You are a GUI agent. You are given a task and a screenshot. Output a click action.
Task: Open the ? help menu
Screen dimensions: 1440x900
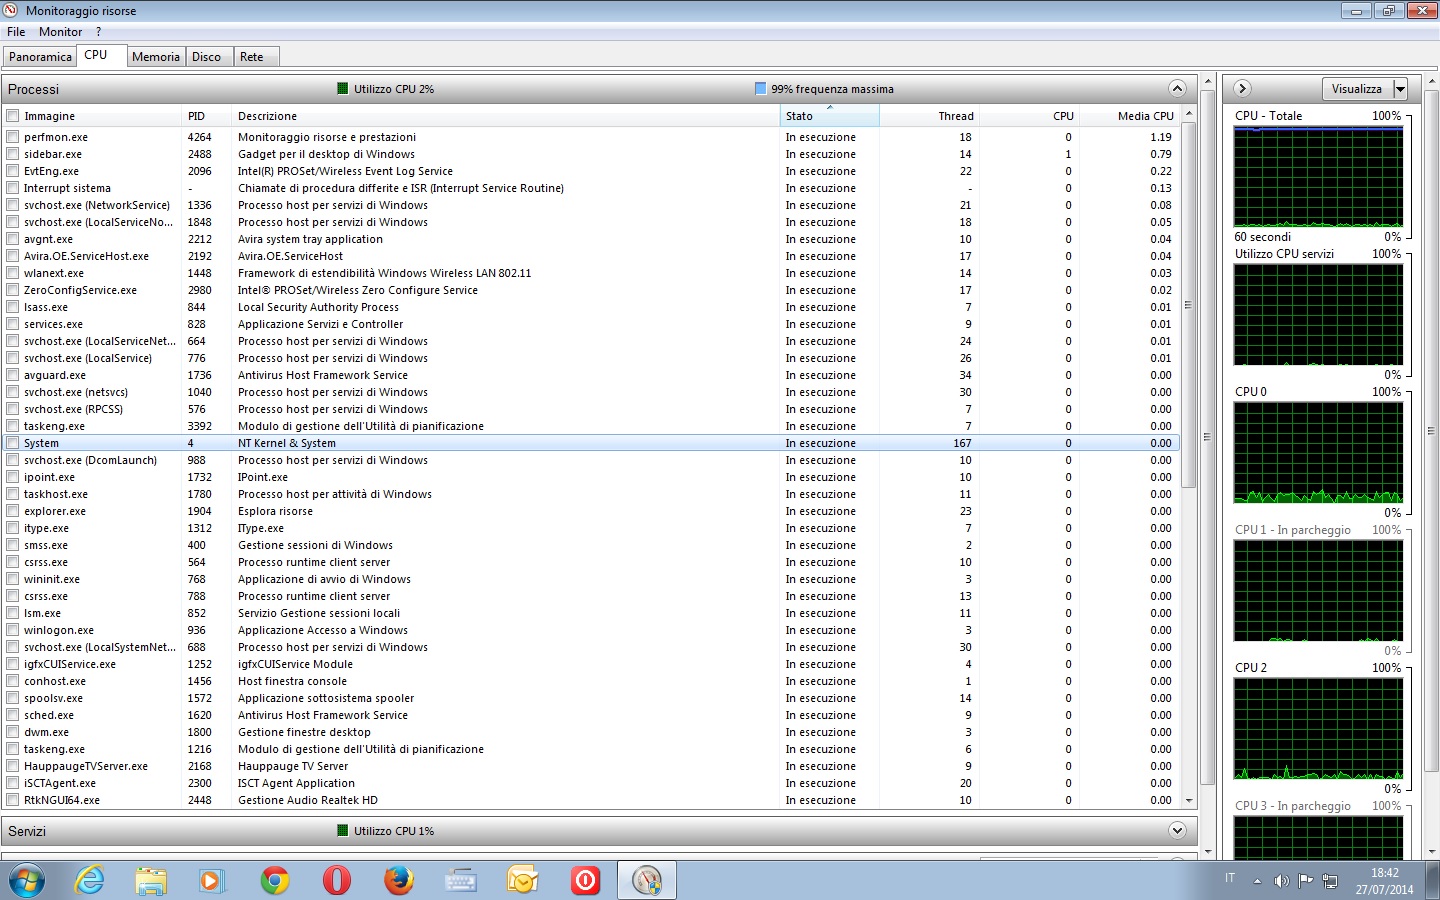98,32
